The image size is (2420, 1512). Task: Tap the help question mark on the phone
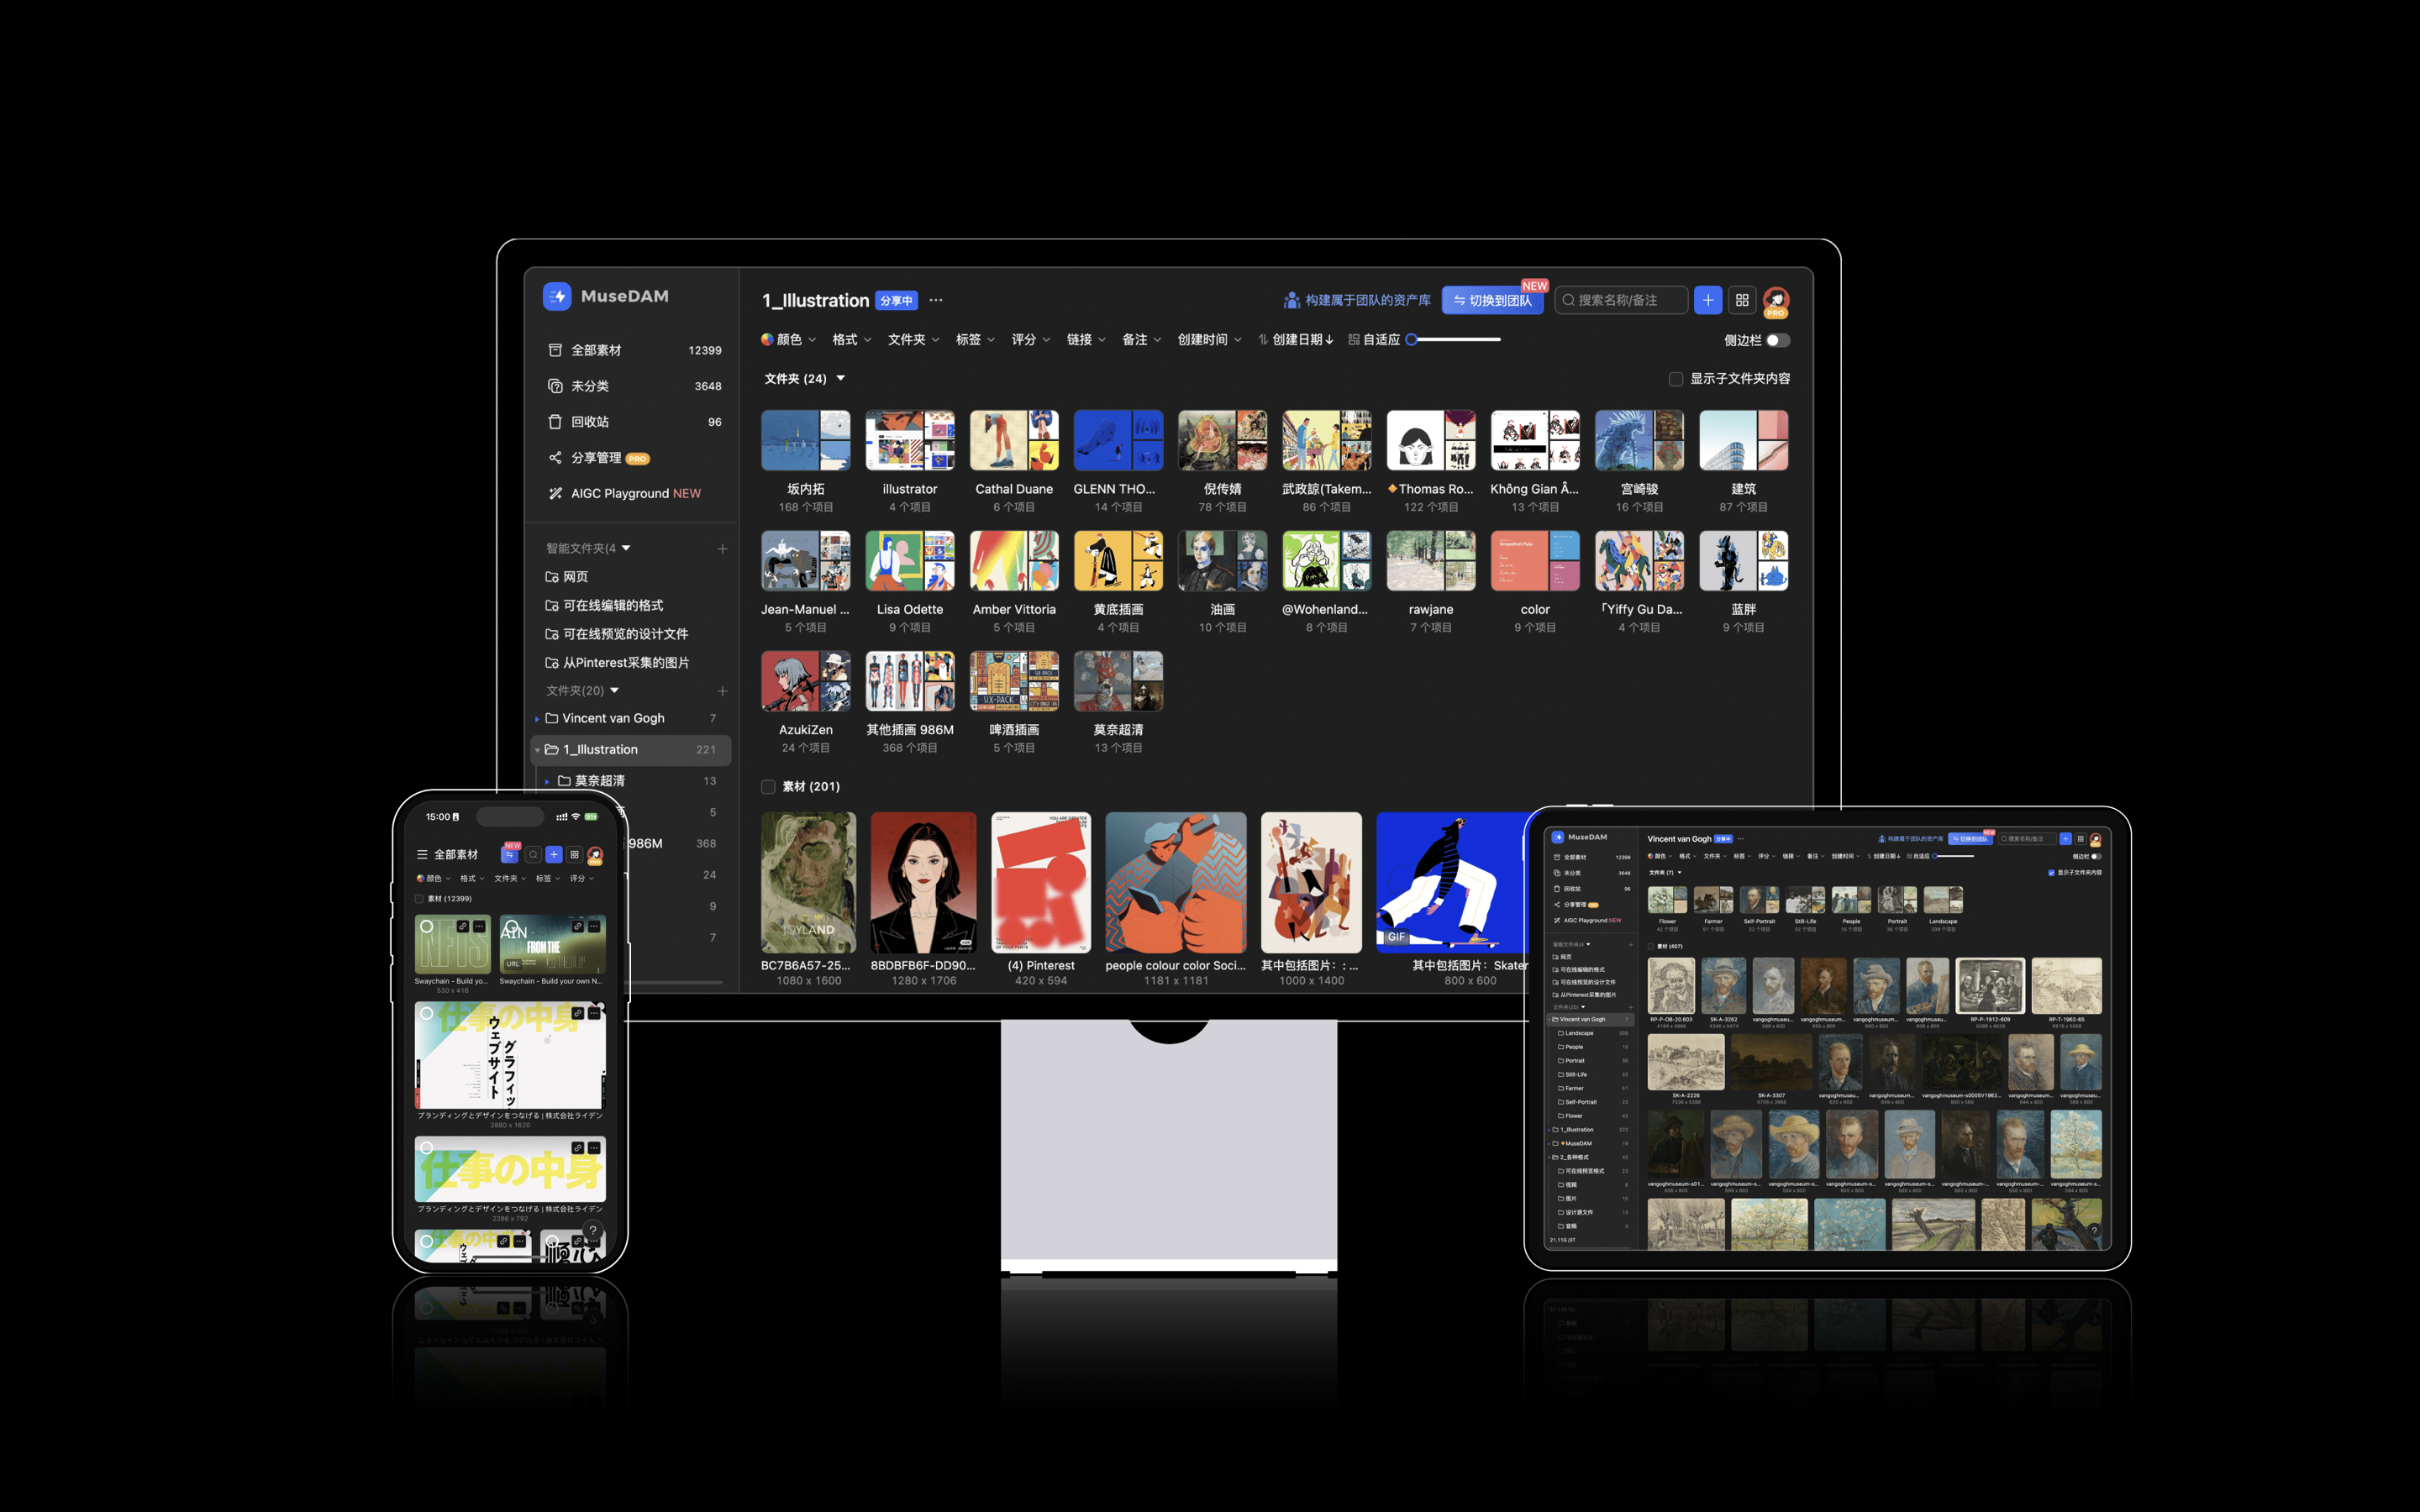point(593,1231)
